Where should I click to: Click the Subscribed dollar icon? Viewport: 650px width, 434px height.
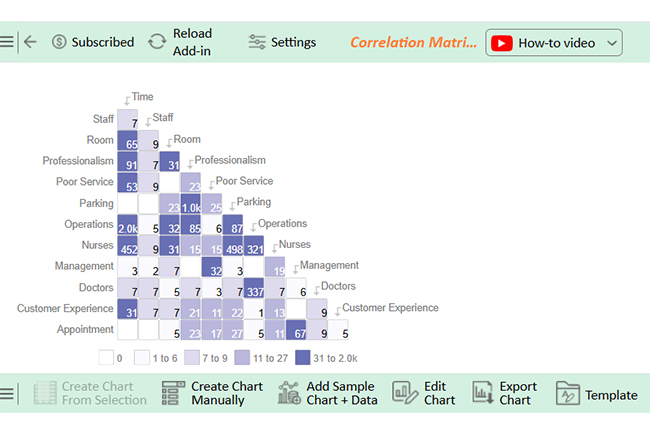pos(59,42)
